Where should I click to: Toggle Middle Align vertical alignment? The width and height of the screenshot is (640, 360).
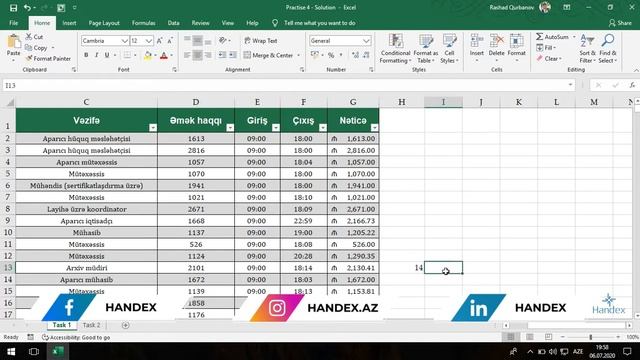(x=197, y=40)
